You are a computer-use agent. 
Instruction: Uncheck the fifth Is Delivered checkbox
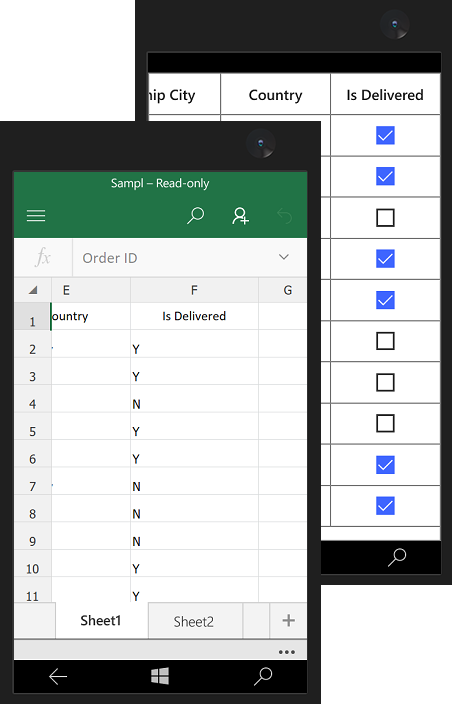(385, 300)
